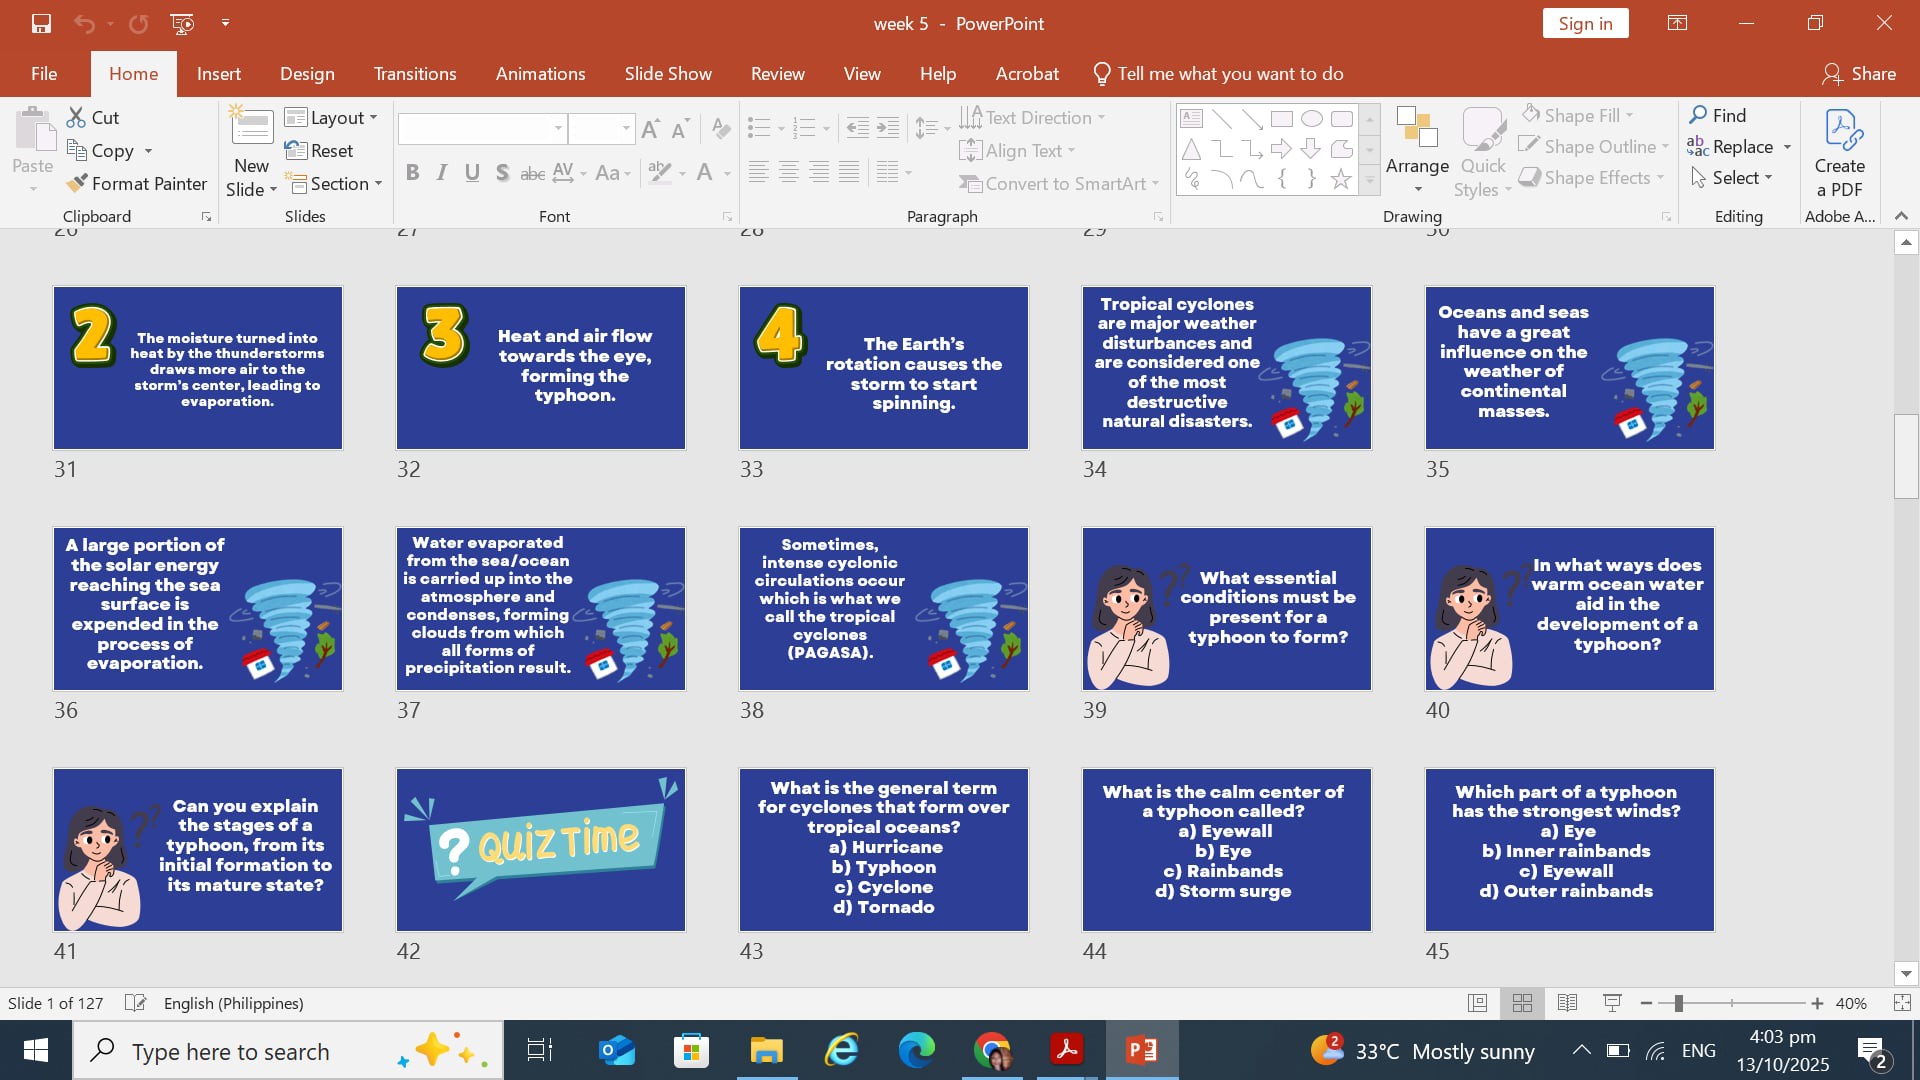Open the Design tab
The image size is (1920, 1080).
[x=307, y=74]
